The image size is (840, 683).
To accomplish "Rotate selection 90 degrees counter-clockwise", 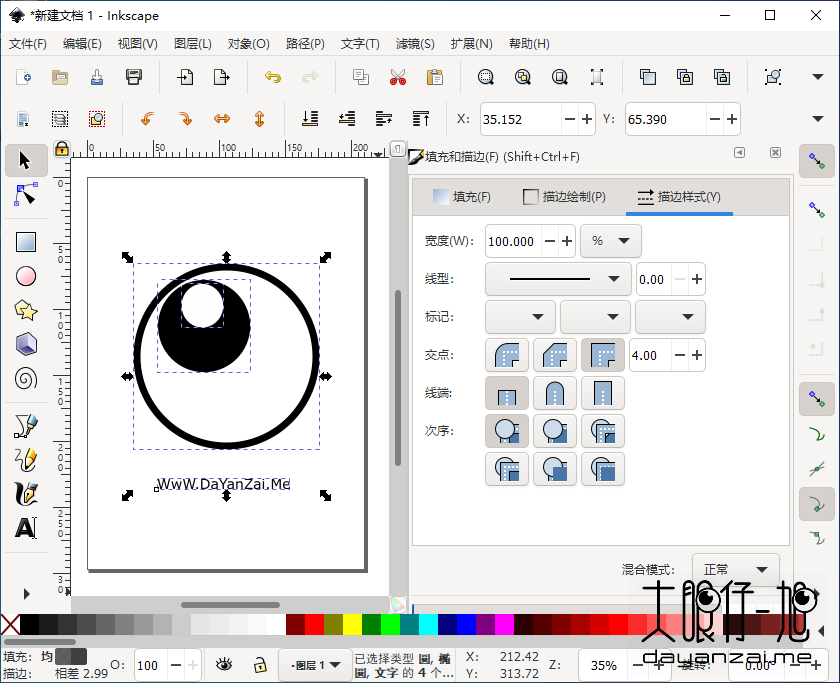I will pyautogui.click(x=147, y=118).
